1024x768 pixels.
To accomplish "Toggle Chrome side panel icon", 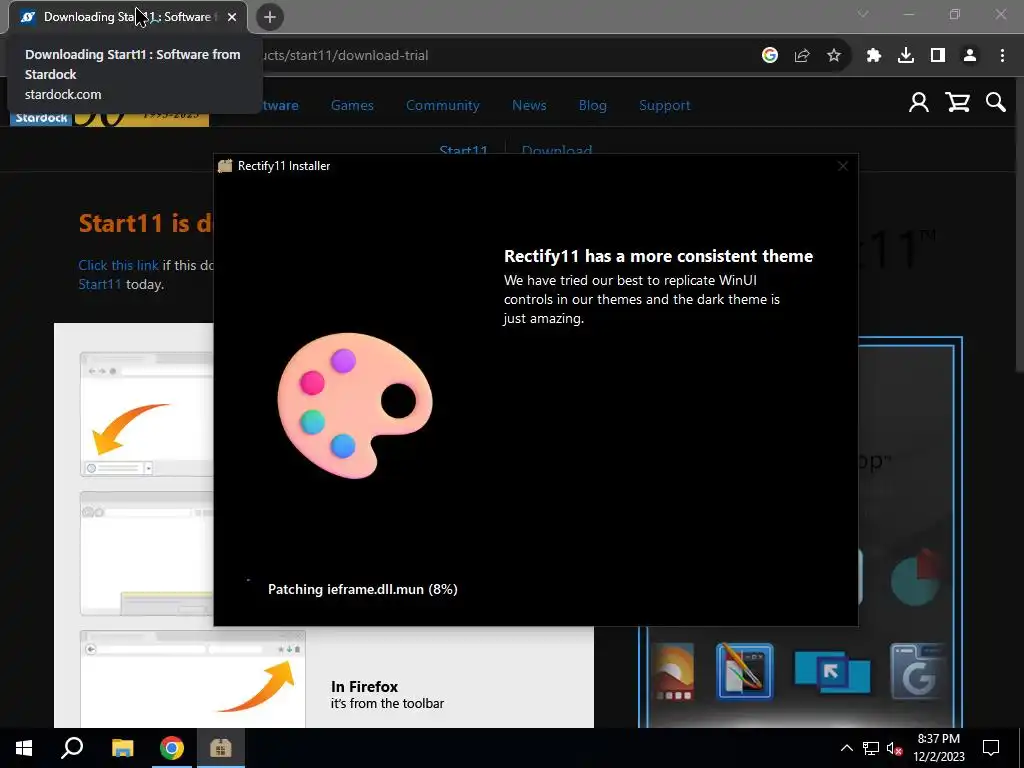I will (x=938, y=56).
